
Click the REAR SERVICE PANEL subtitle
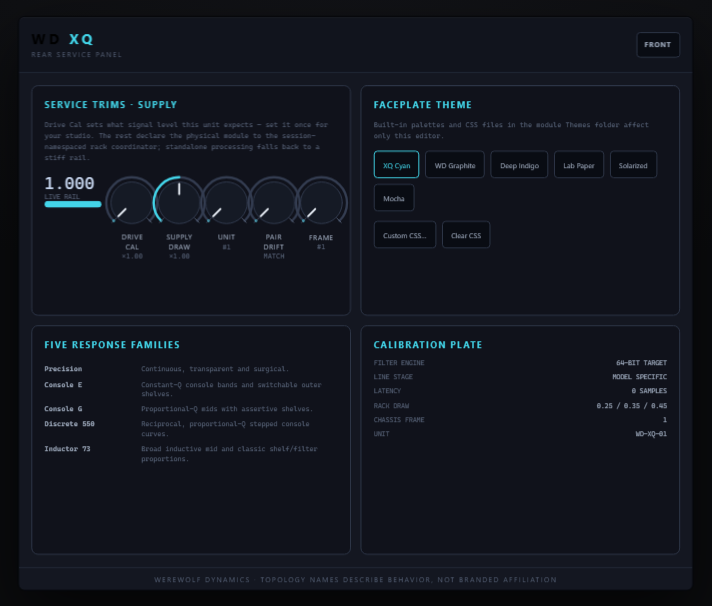click(76, 54)
